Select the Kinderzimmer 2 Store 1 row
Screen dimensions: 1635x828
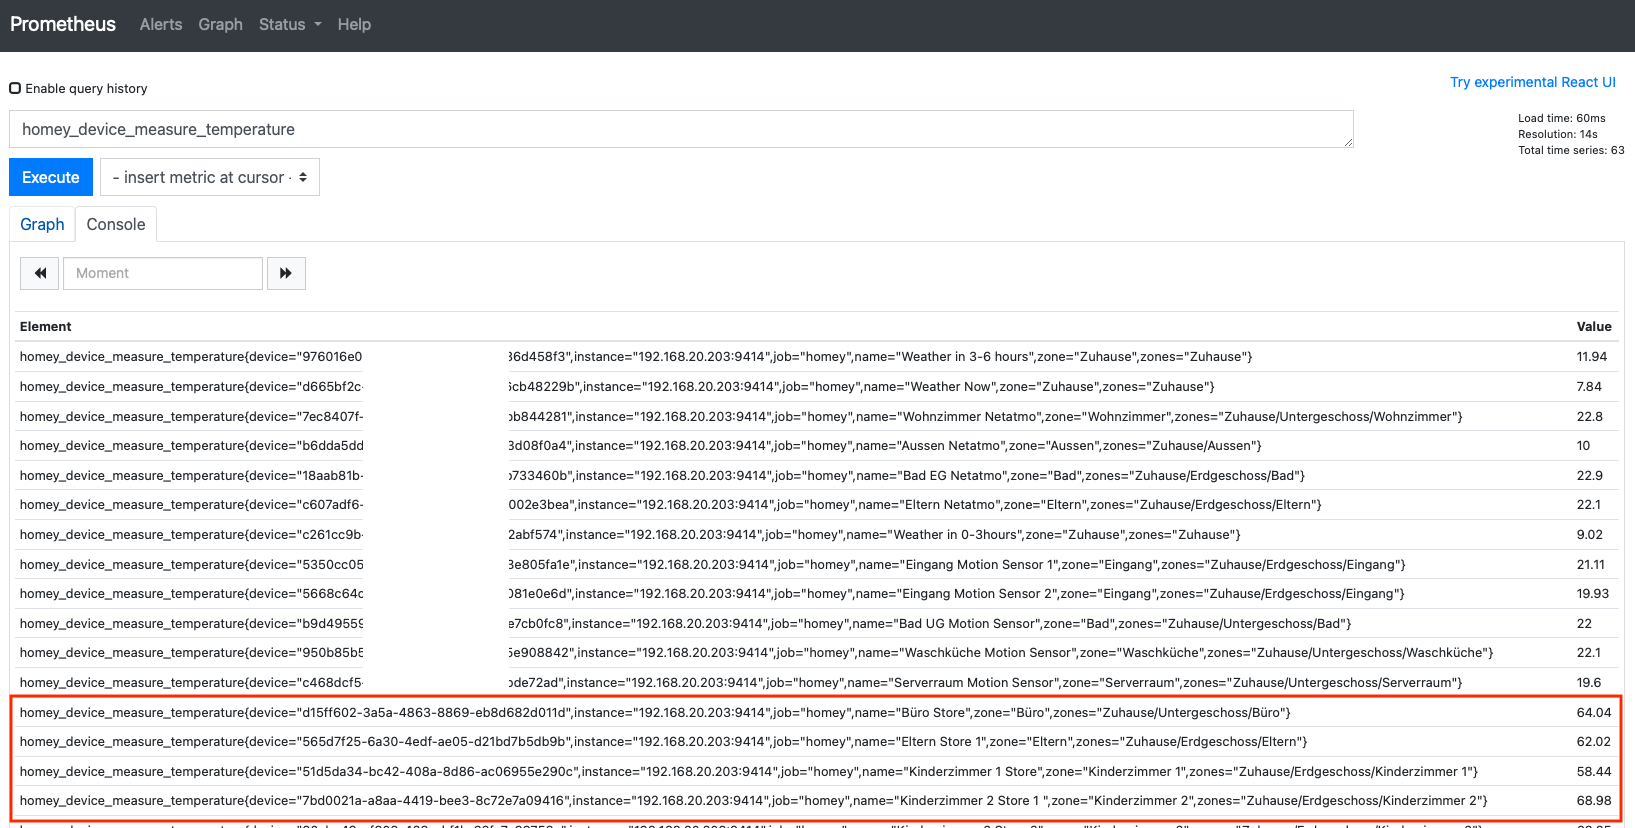[x=819, y=800]
